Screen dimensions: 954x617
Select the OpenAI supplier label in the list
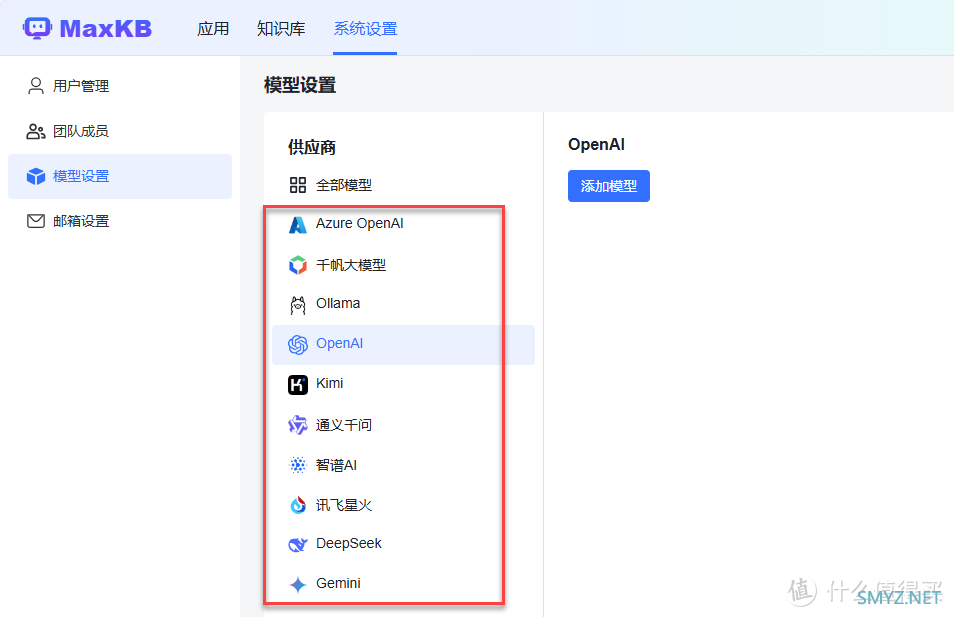coord(339,343)
